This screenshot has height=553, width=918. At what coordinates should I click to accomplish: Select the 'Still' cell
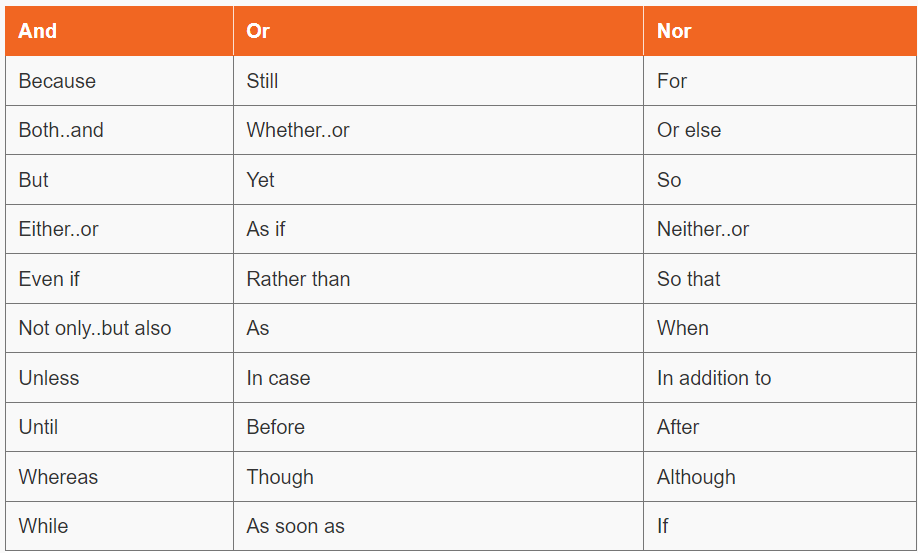pyautogui.click(x=439, y=81)
